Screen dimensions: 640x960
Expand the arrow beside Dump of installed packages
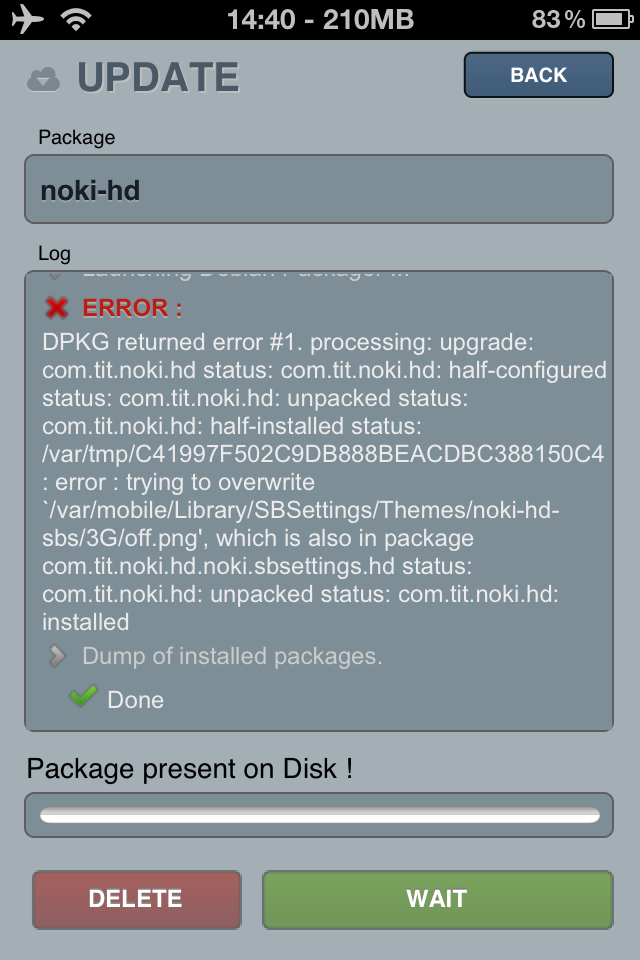58,657
